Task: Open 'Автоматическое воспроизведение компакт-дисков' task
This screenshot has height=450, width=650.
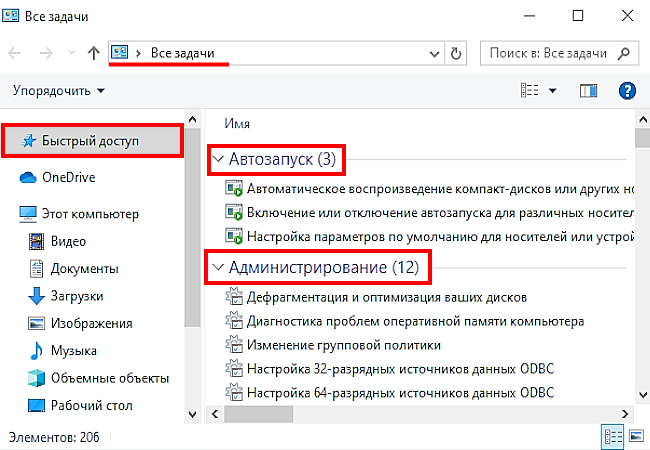Action: [x=429, y=189]
